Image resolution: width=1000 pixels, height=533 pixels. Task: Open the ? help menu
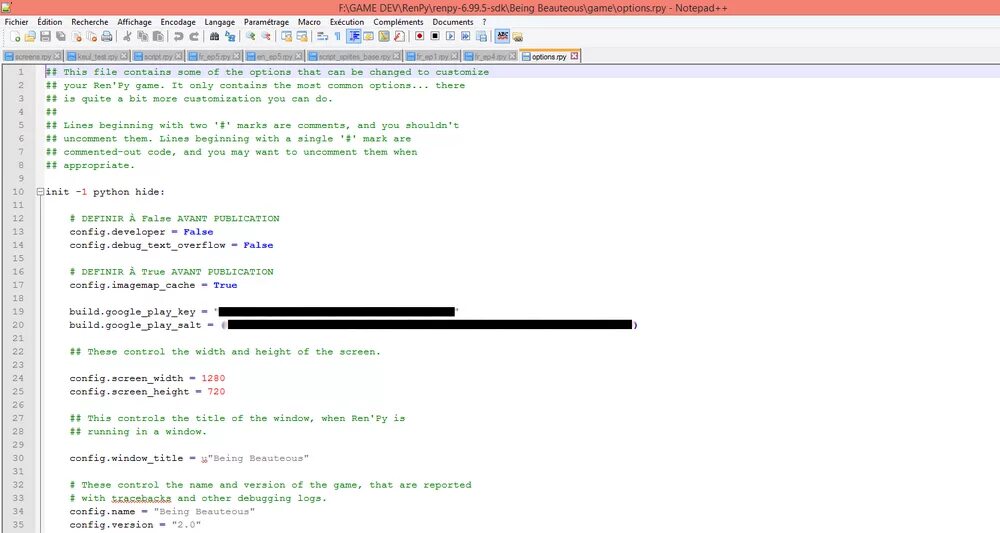[x=485, y=22]
